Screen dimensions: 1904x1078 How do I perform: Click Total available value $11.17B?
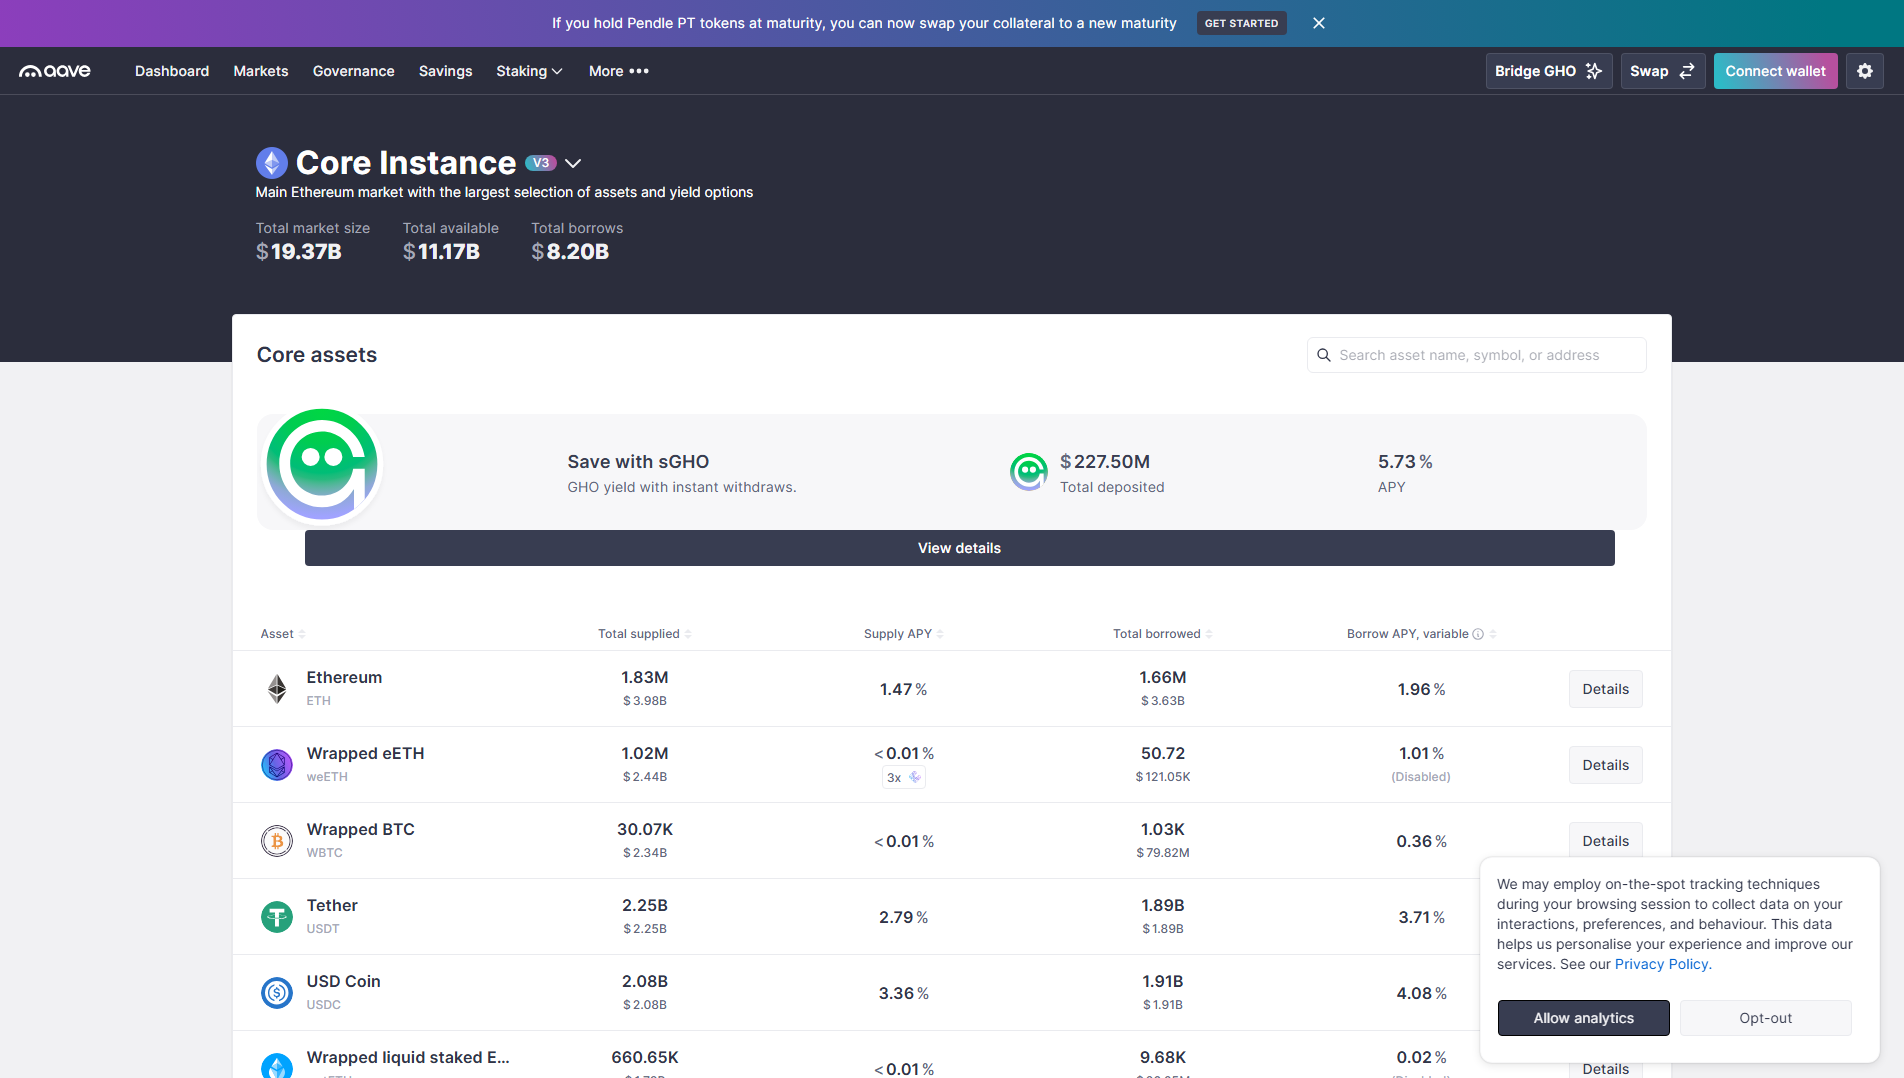(x=442, y=252)
